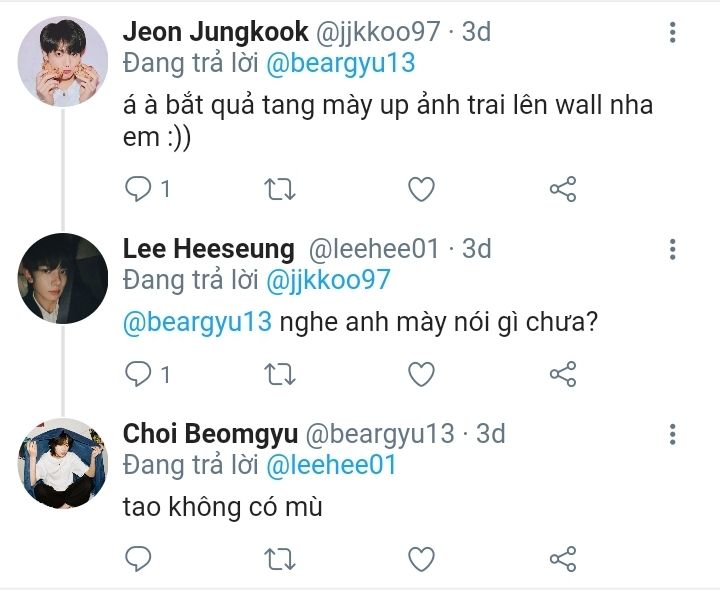Reply to Jeon Jungkook's tweet
720x590 pixels.
pos(138,188)
